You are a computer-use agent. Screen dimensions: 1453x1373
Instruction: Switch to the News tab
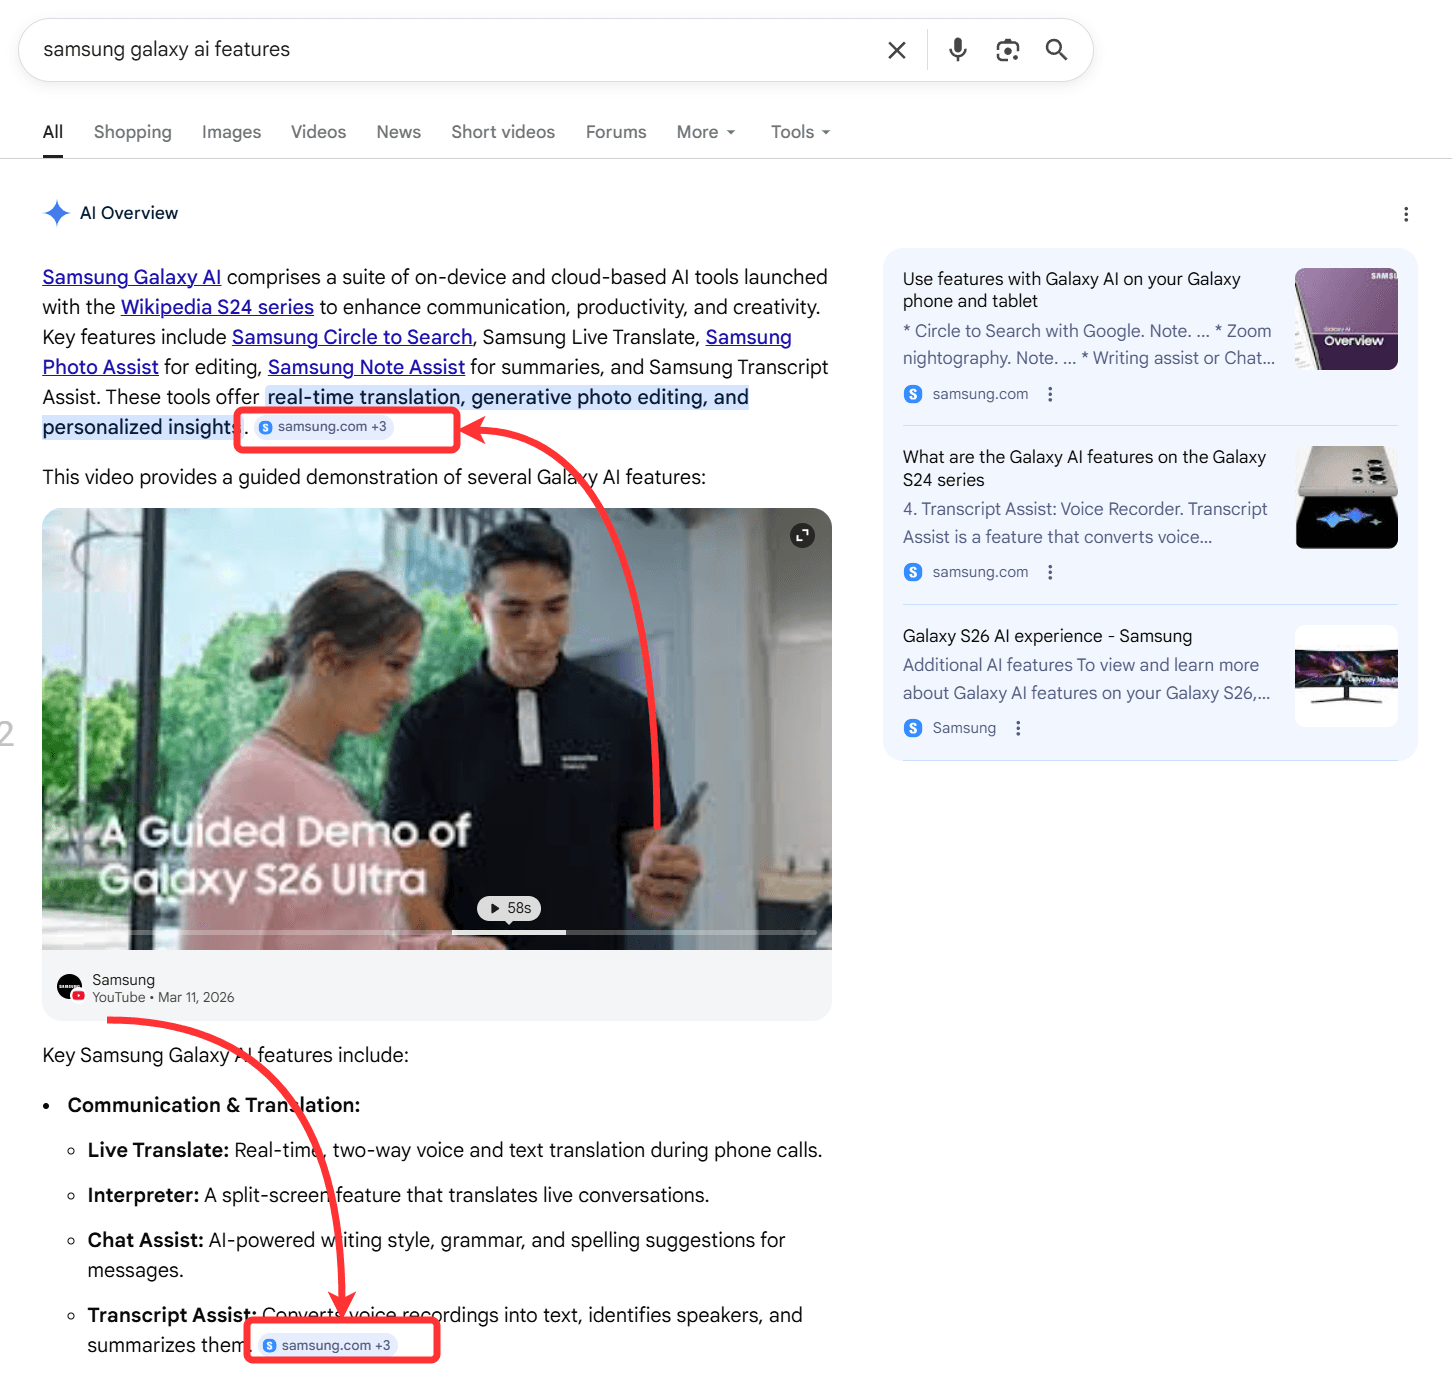(398, 131)
